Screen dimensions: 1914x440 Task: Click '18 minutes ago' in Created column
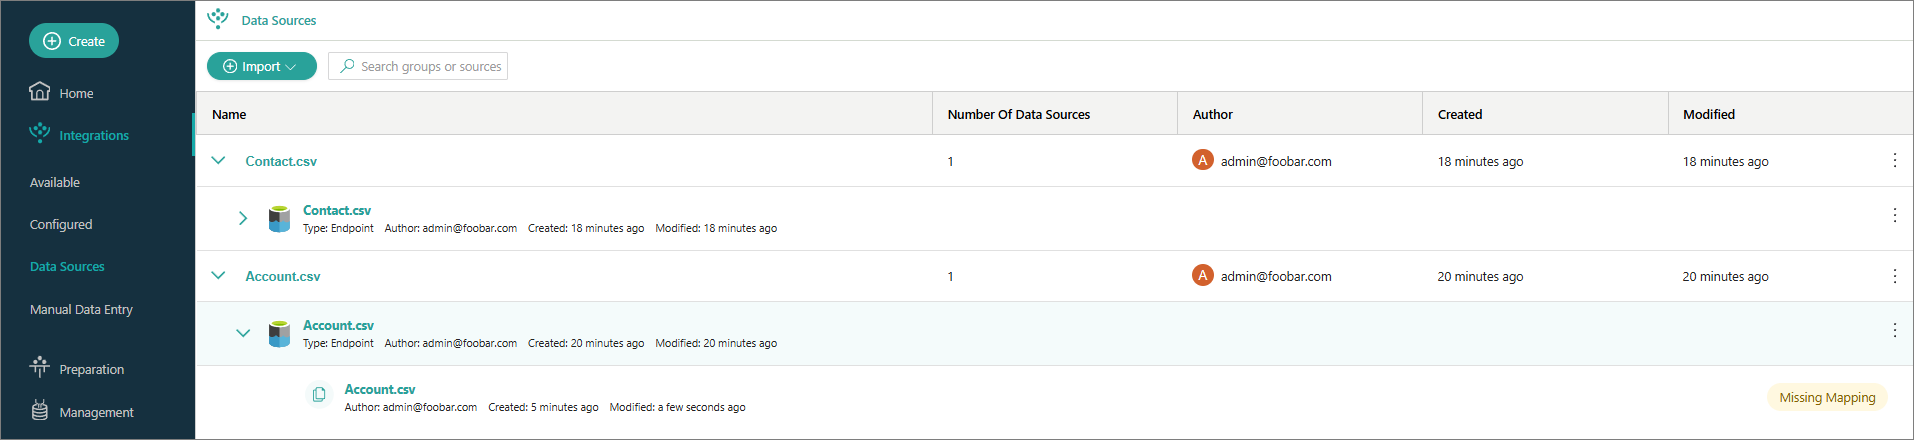point(1480,161)
